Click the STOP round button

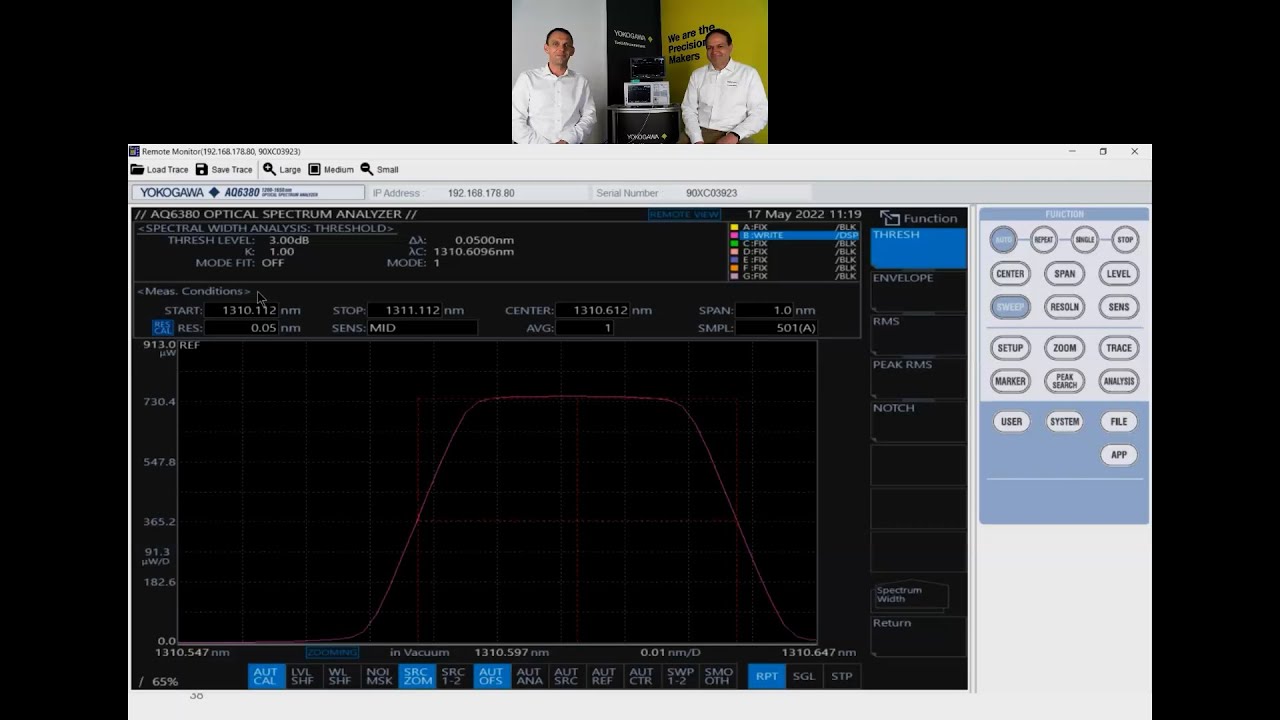point(1125,240)
